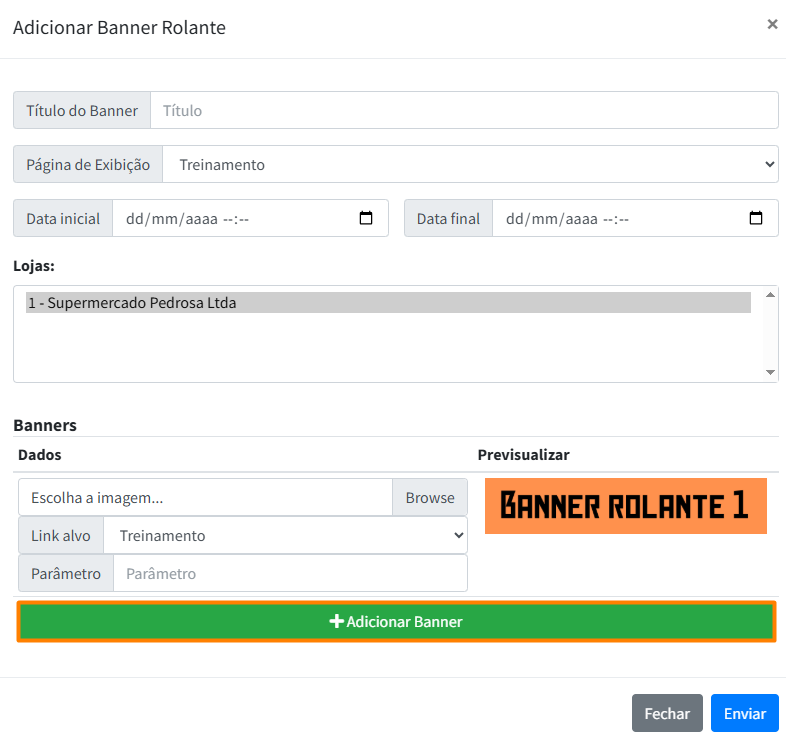
Task: Open the Link alvo dropdown
Action: [285, 535]
